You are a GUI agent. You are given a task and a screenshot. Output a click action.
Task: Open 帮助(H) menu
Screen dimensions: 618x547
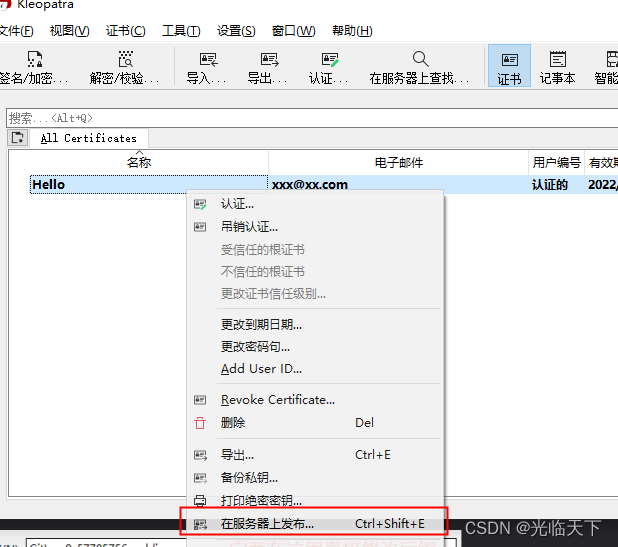352,31
